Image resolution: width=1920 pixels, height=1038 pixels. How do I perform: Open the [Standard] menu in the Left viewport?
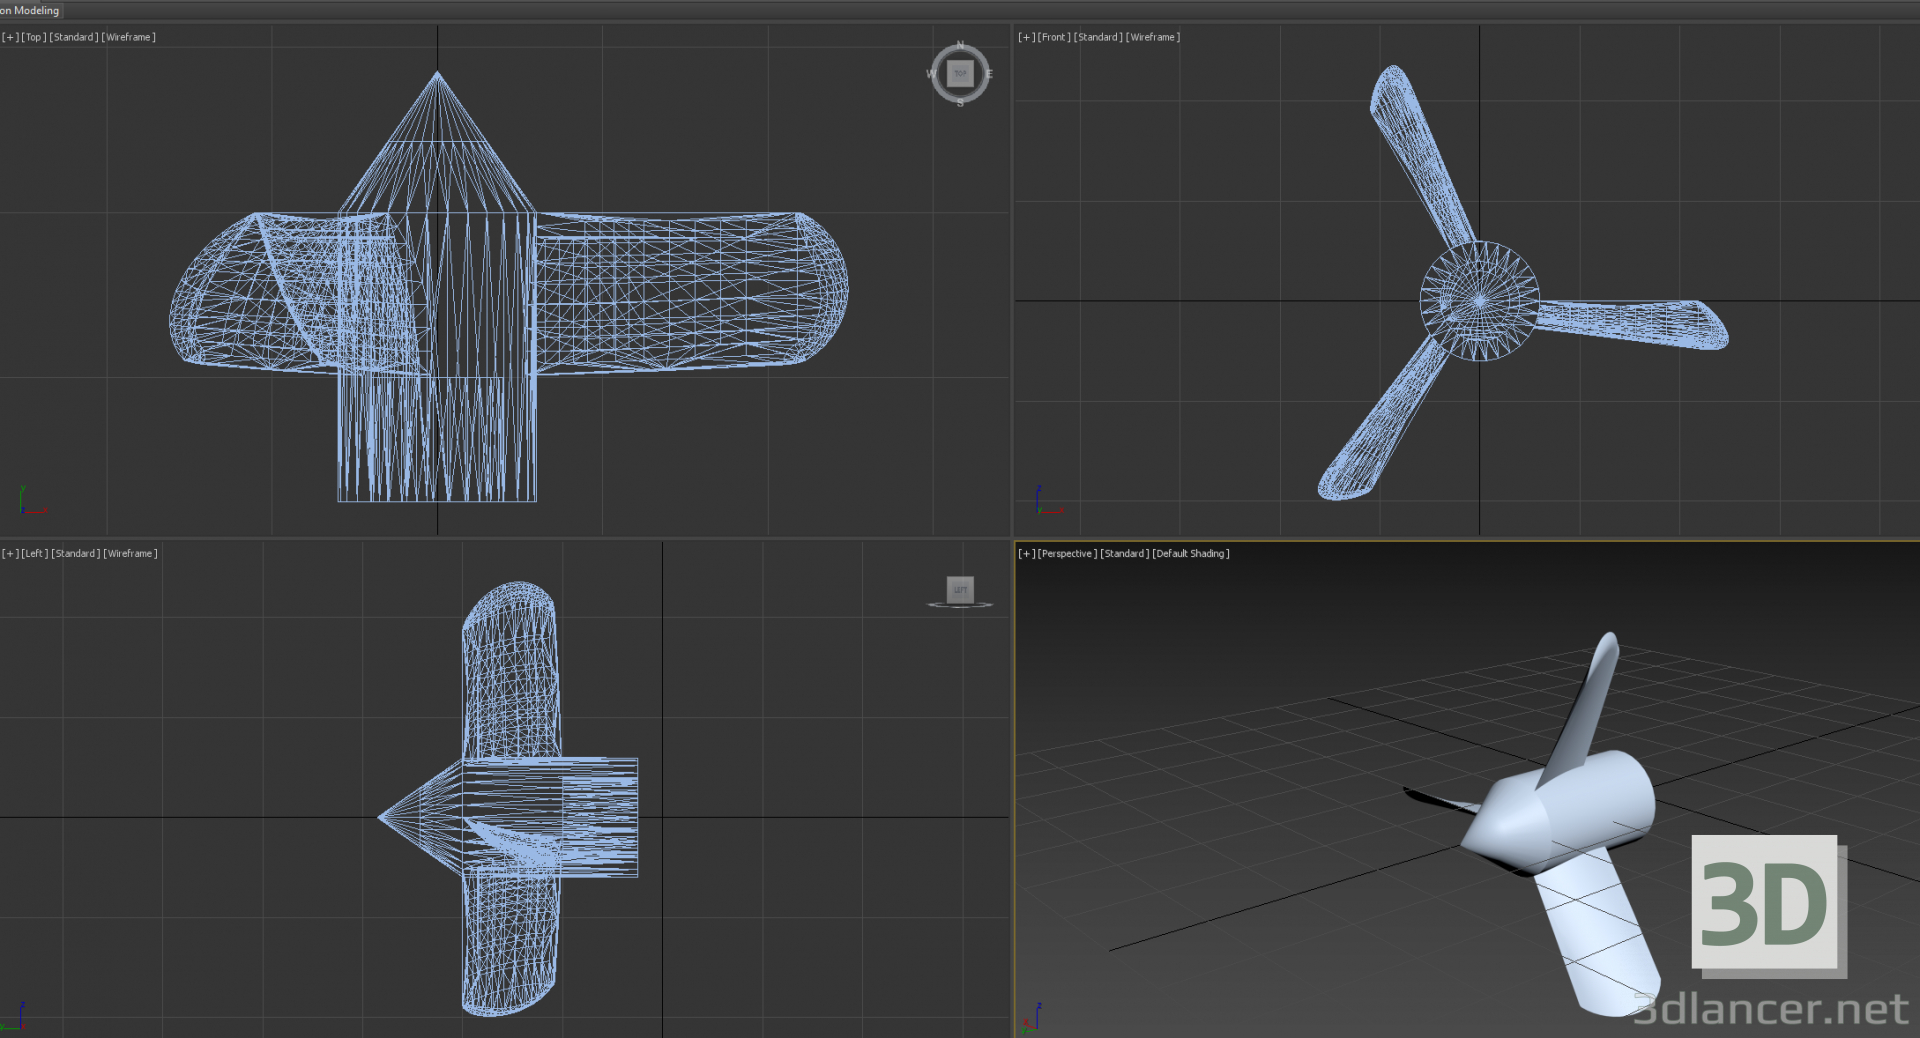(73, 553)
